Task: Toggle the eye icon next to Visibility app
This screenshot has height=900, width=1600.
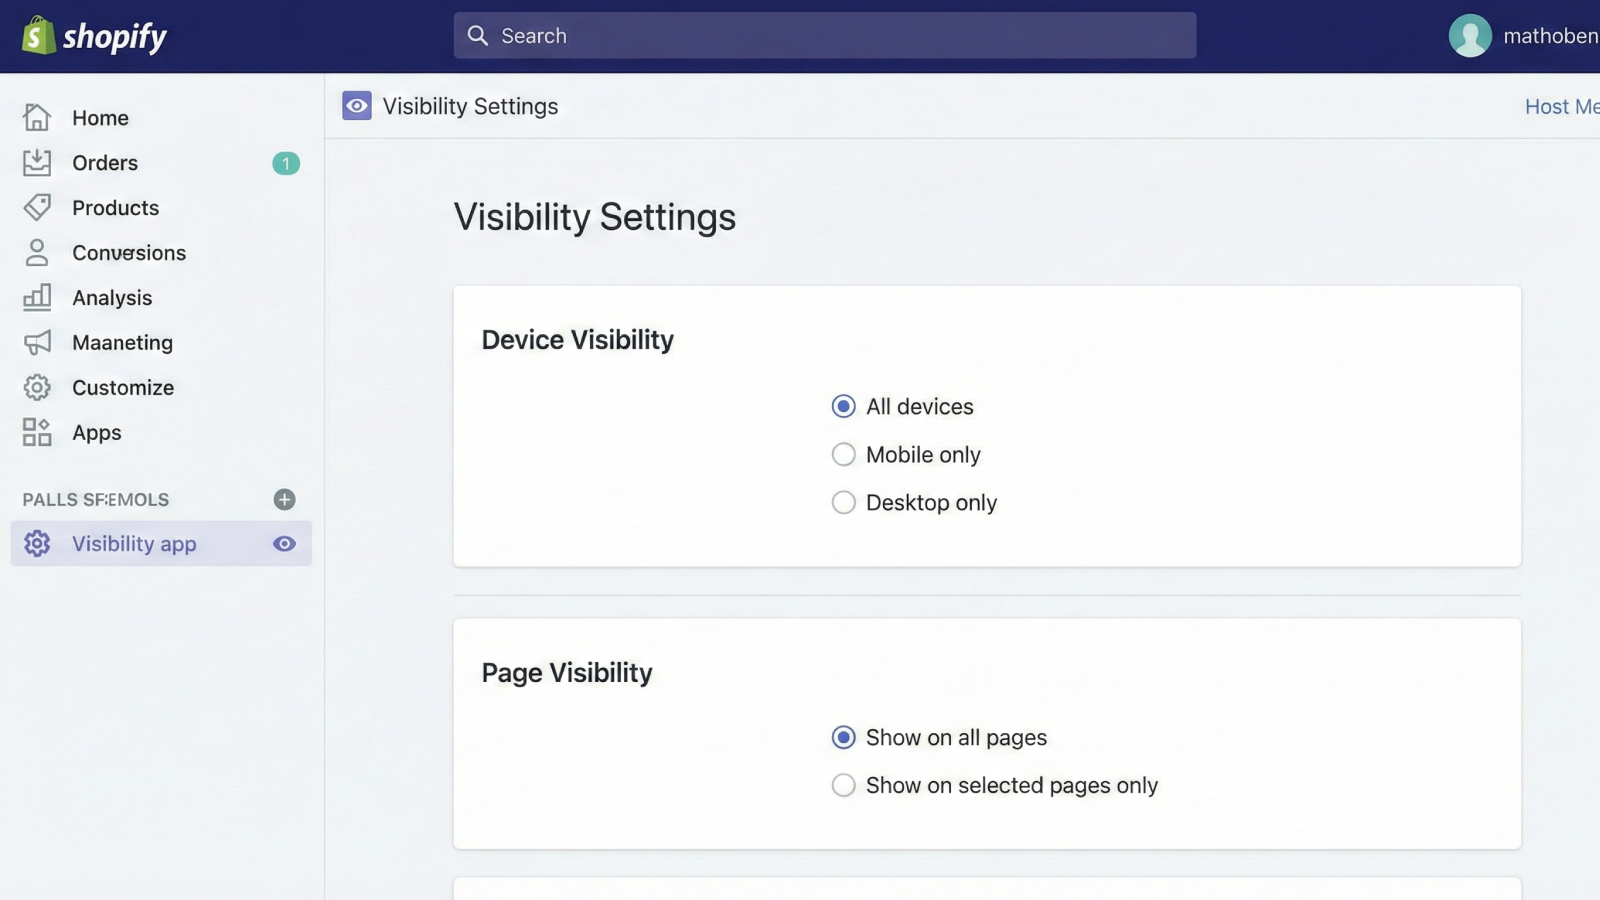Action: 284,543
